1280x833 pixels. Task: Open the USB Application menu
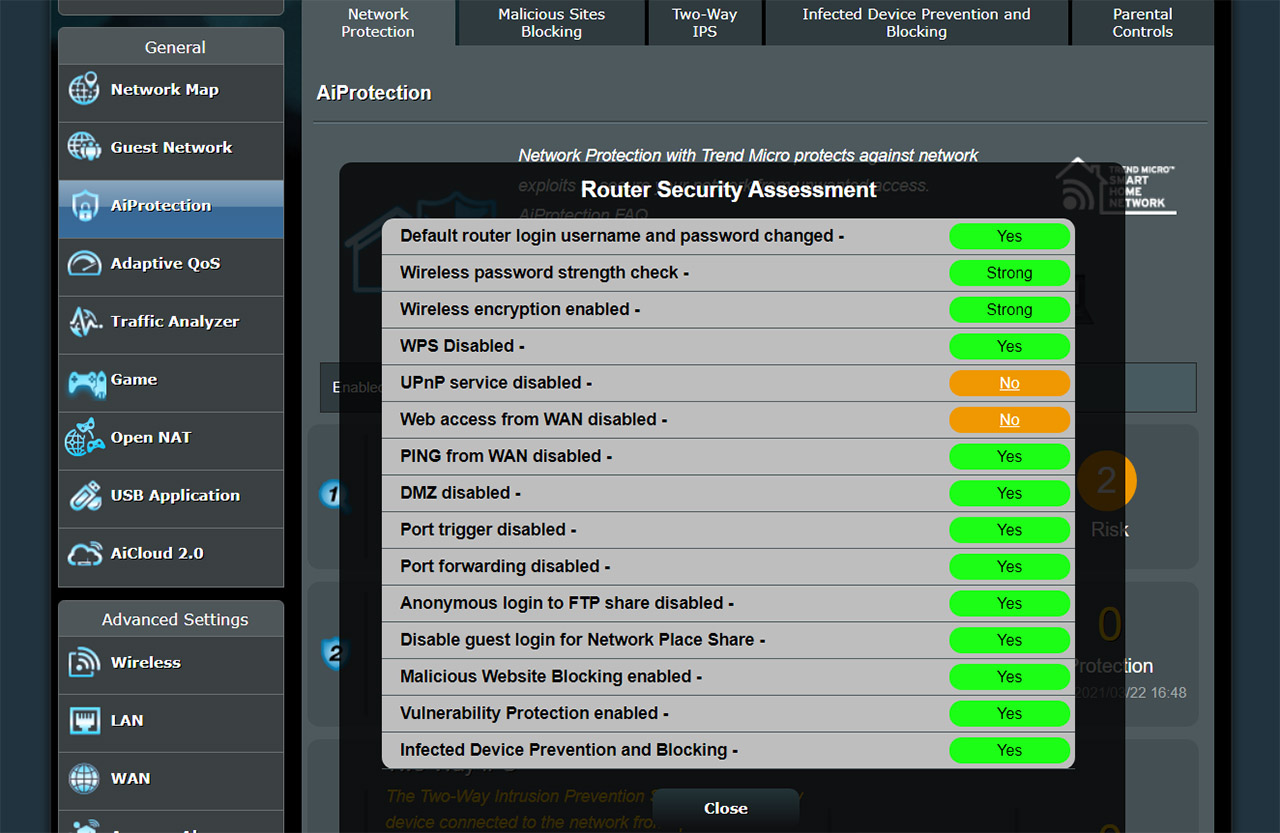click(171, 499)
